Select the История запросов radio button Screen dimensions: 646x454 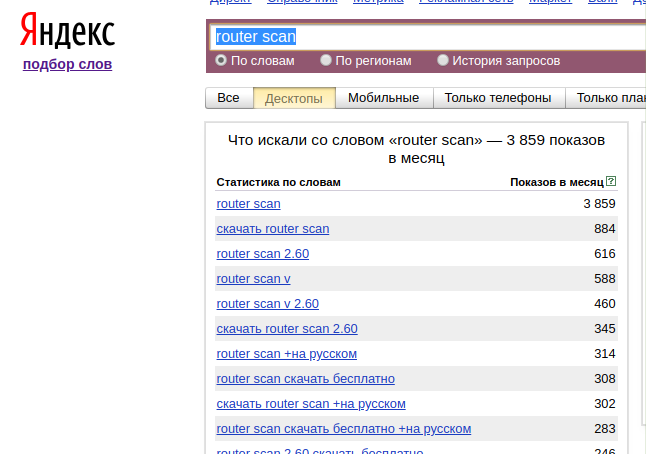(x=442, y=60)
